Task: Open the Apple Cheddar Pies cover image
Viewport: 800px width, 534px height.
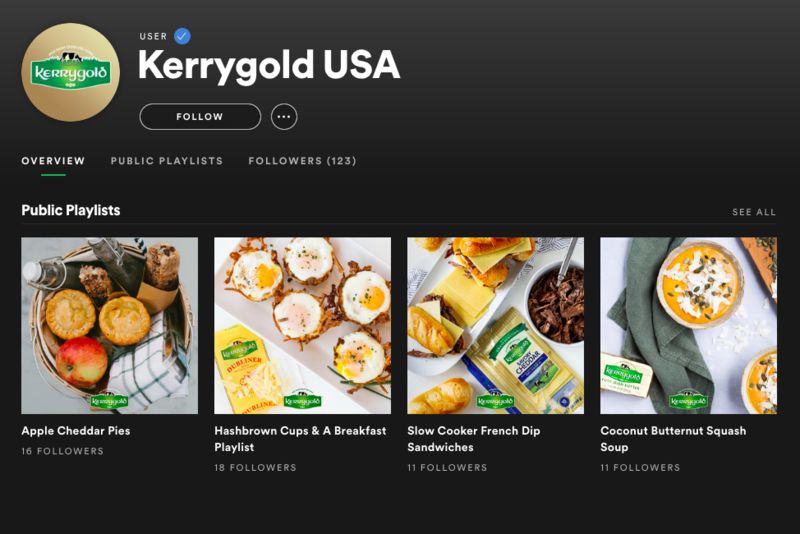Action: tap(110, 325)
